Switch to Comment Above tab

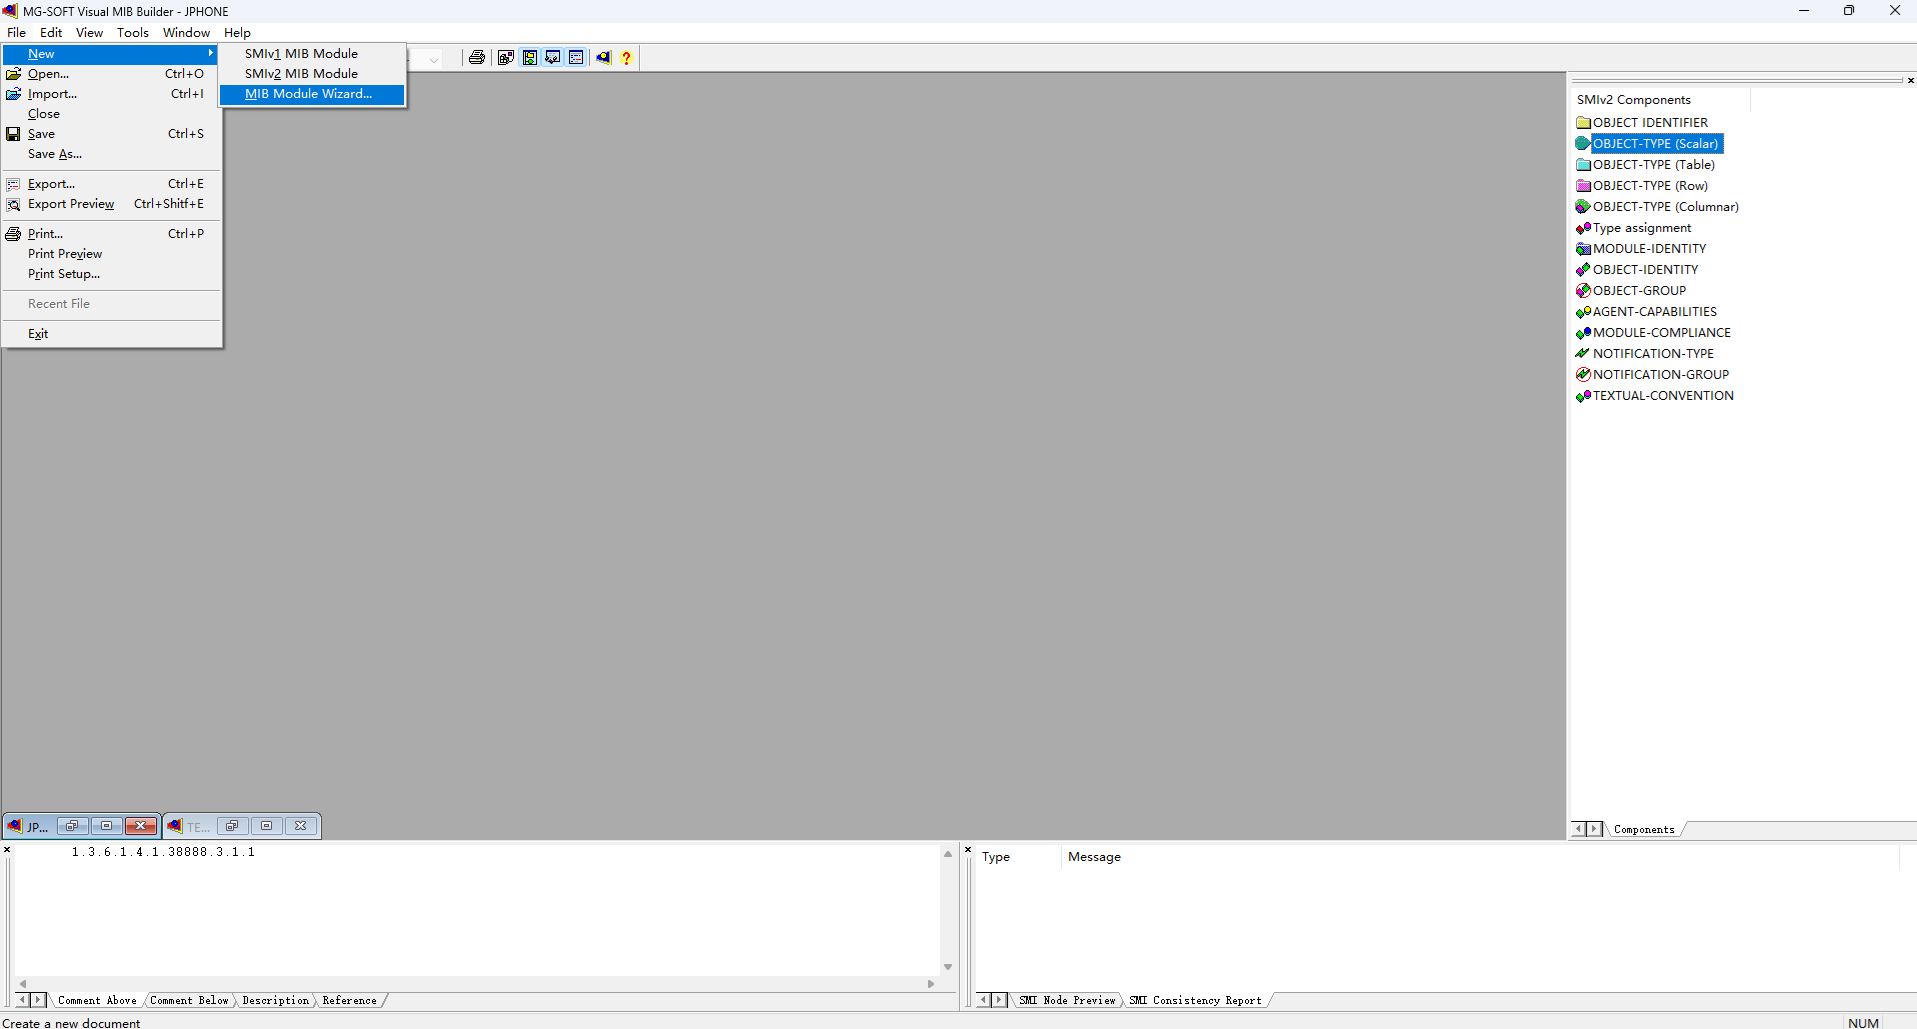click(97, 1000)
